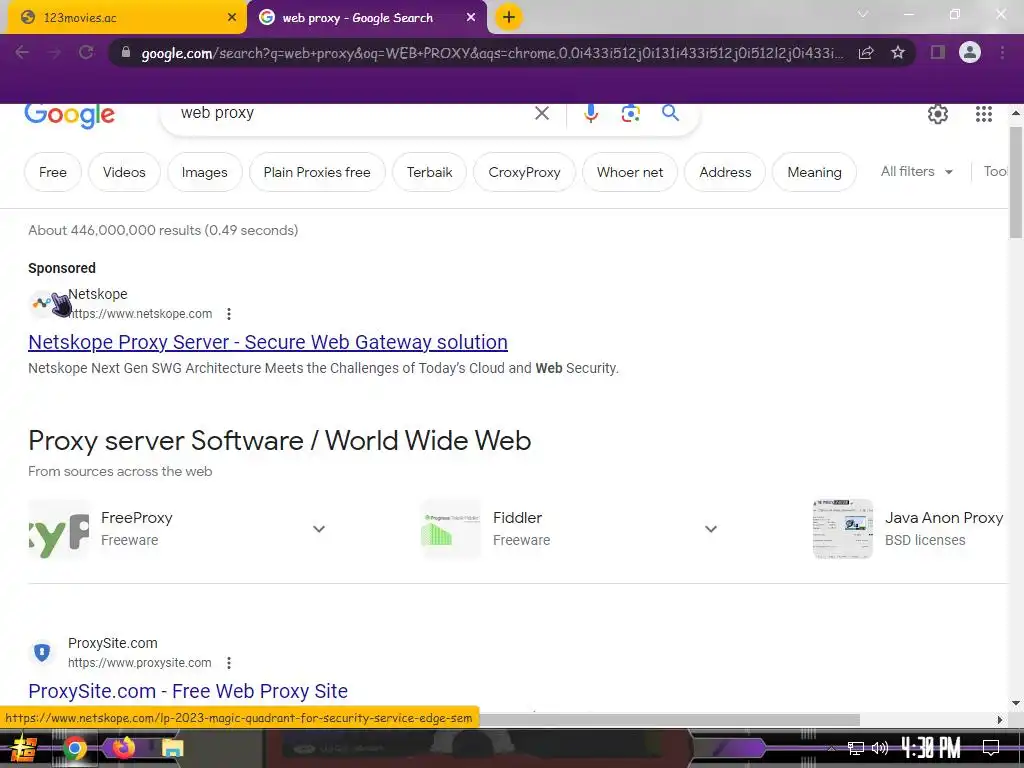Image resolution: width=1024 pixels, height=768 pixels.
Task: Close the 123movies.ac tab
Action: pos(232,18)
